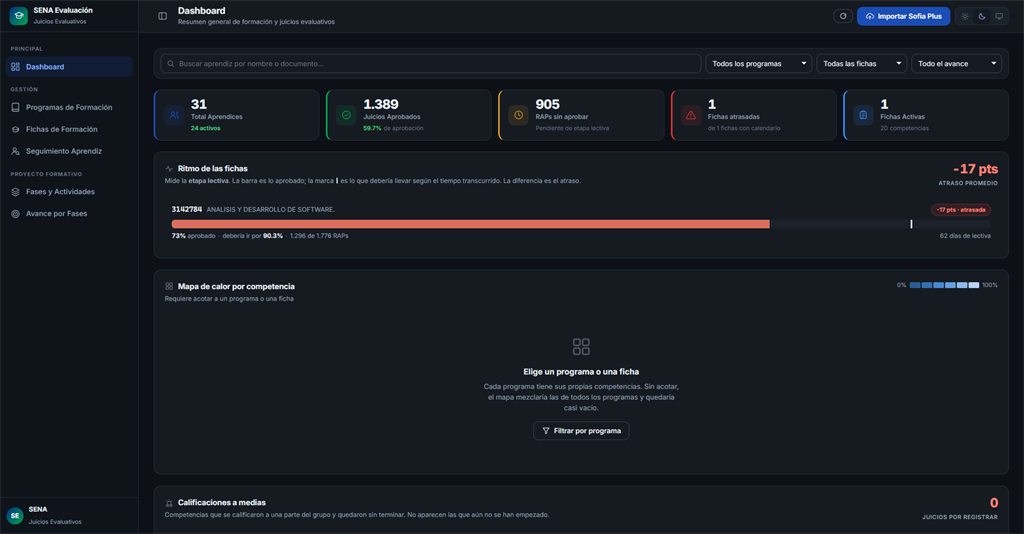Click the refresh icon button
This screenshot has height=534, width=1024.
click(842, 16)
